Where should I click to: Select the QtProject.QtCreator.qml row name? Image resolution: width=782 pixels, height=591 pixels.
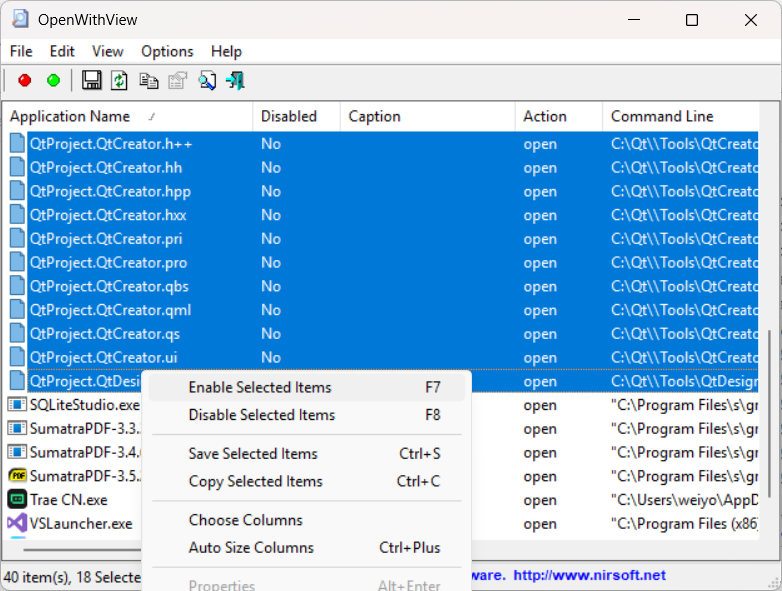110,310
